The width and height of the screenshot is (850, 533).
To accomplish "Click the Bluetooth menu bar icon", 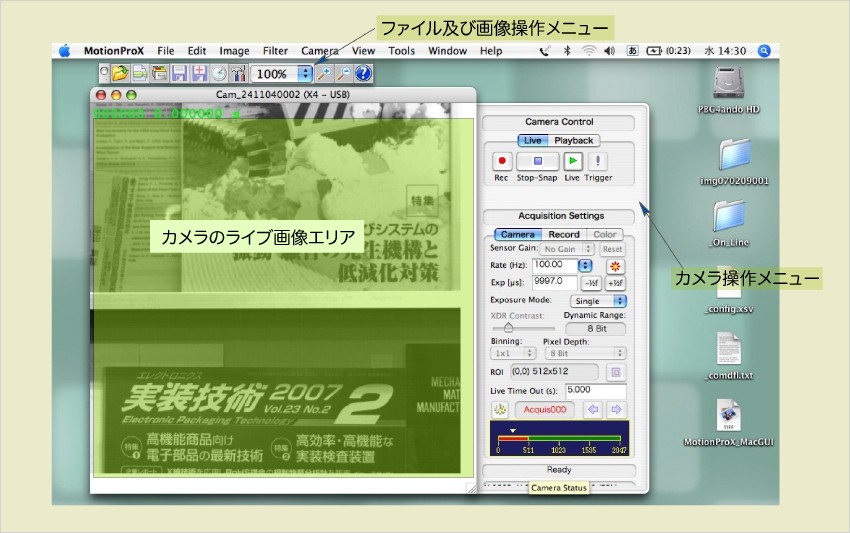I will point(567,51).
